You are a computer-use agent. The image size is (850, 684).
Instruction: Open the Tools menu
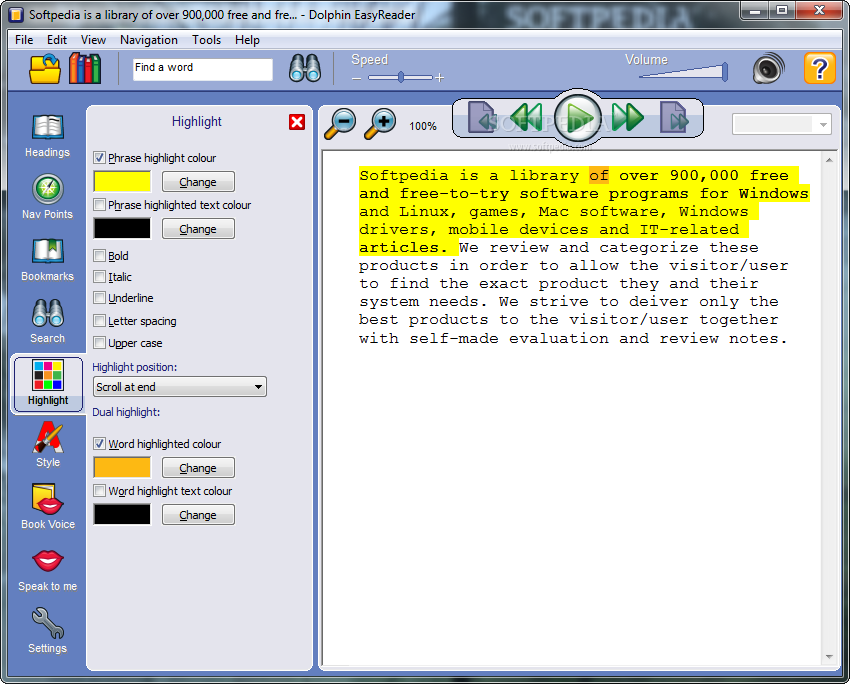[x=207, y=40]
